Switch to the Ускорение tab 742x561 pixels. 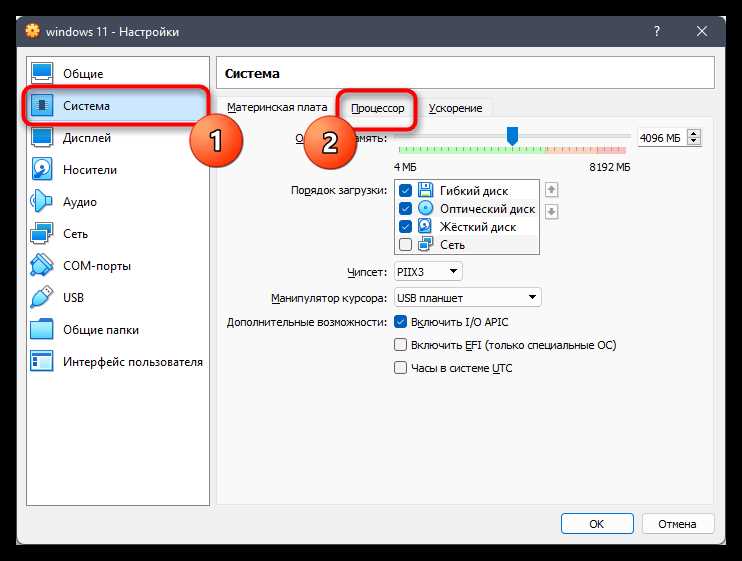[x=455, y=108]
